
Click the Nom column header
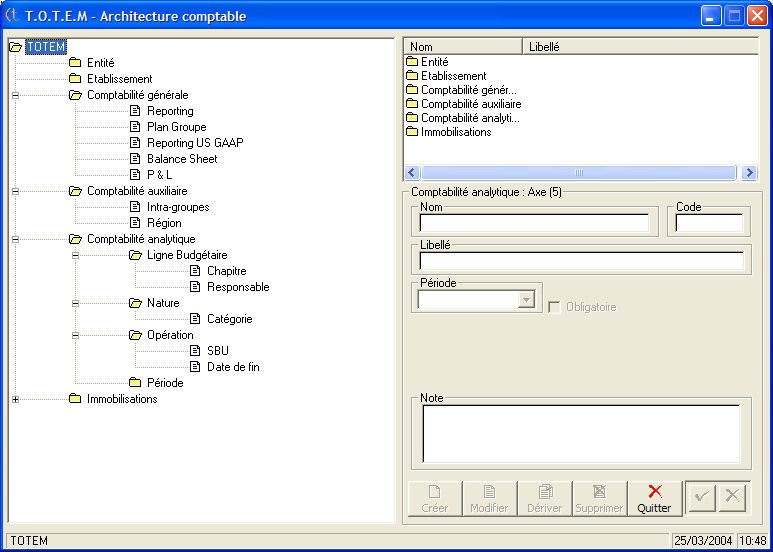463,46
